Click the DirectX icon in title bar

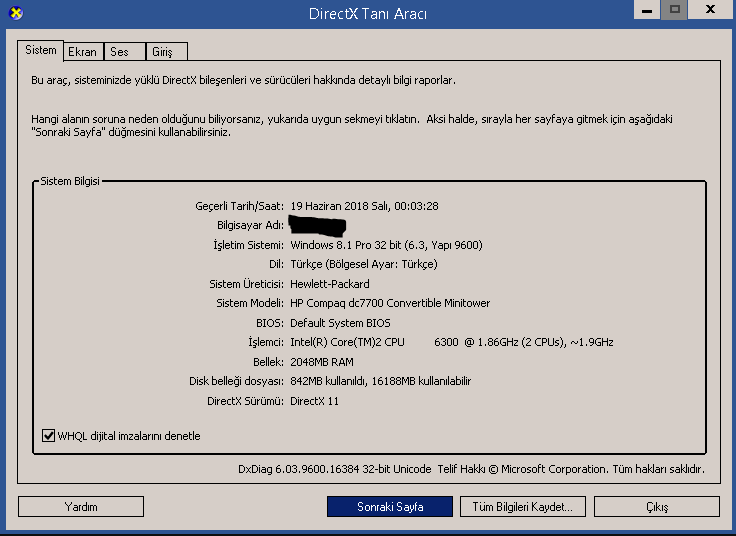(16, 13)
